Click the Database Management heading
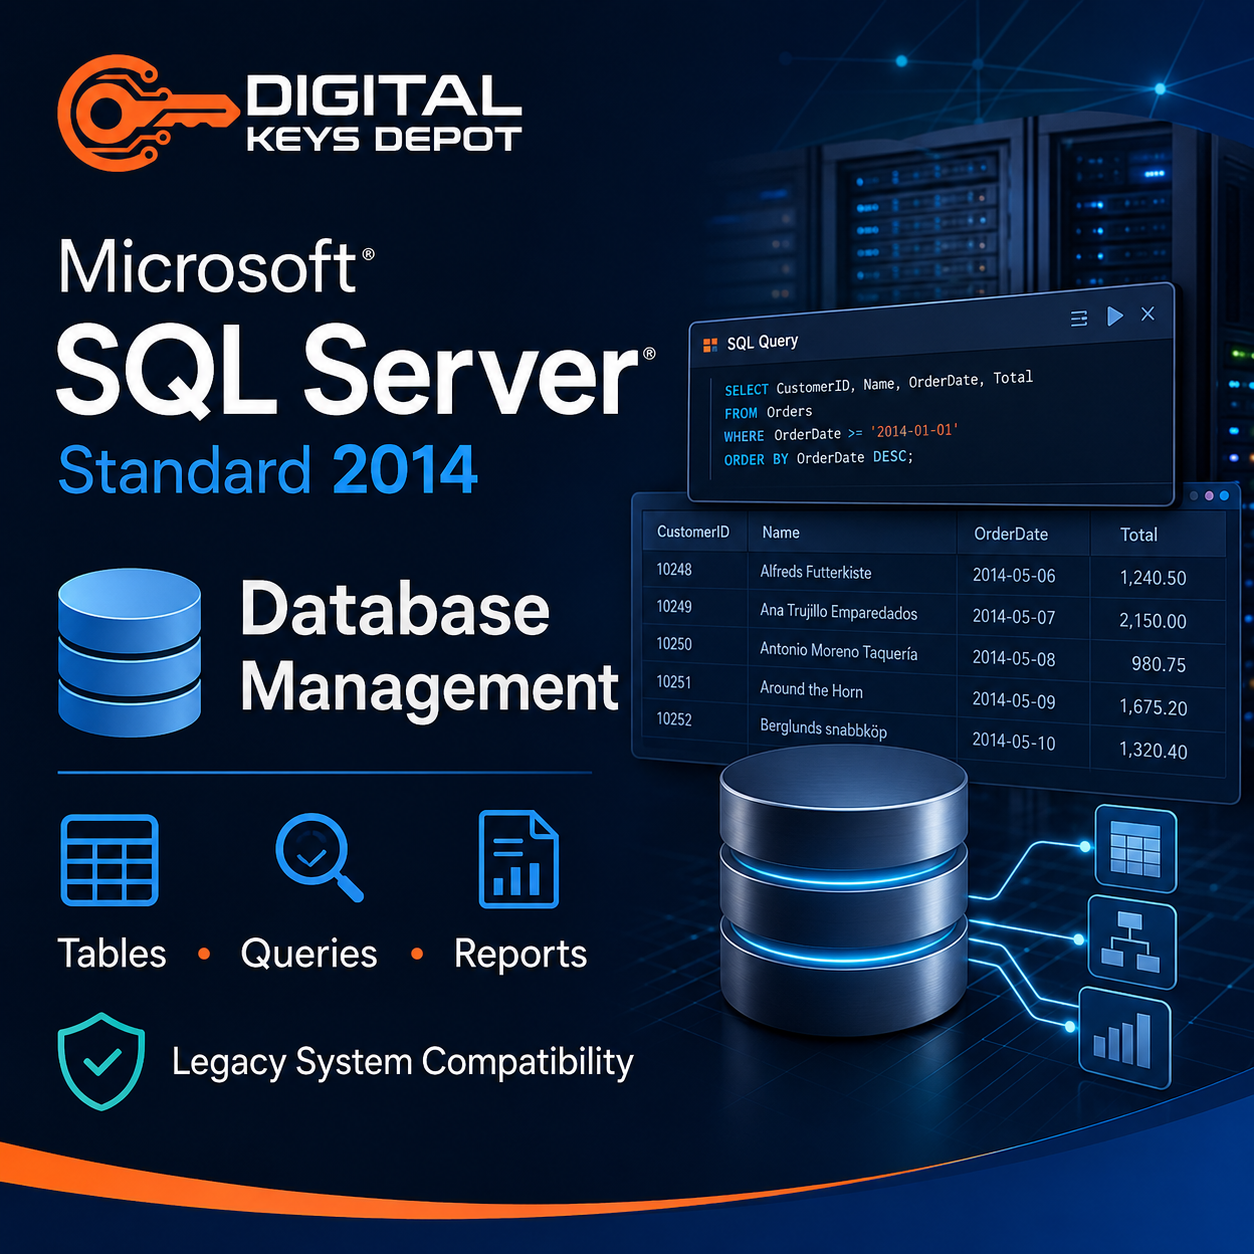This screenshot has width=1254, height=1254. click(430, 647)
